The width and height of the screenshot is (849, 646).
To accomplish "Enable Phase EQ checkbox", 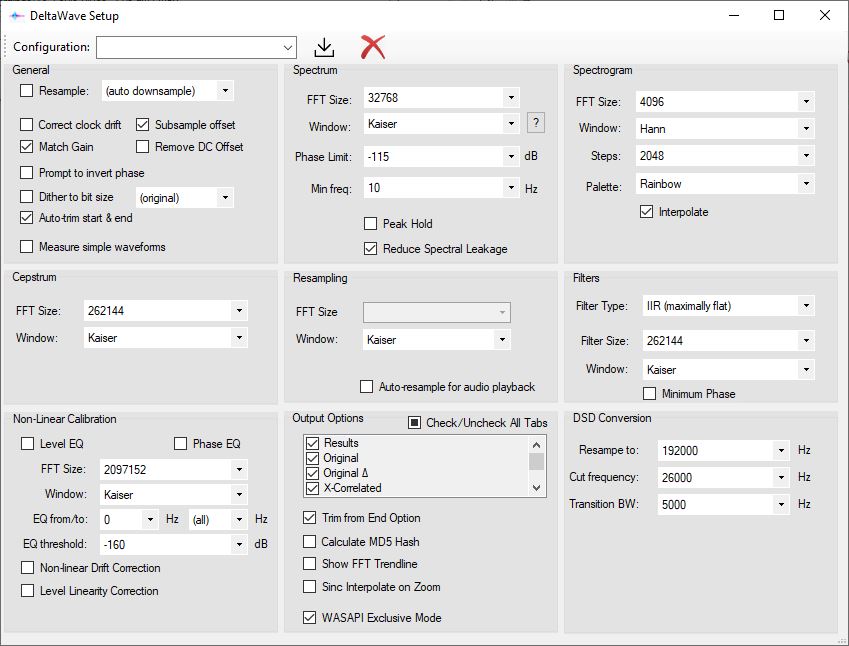I will (180, 443).
